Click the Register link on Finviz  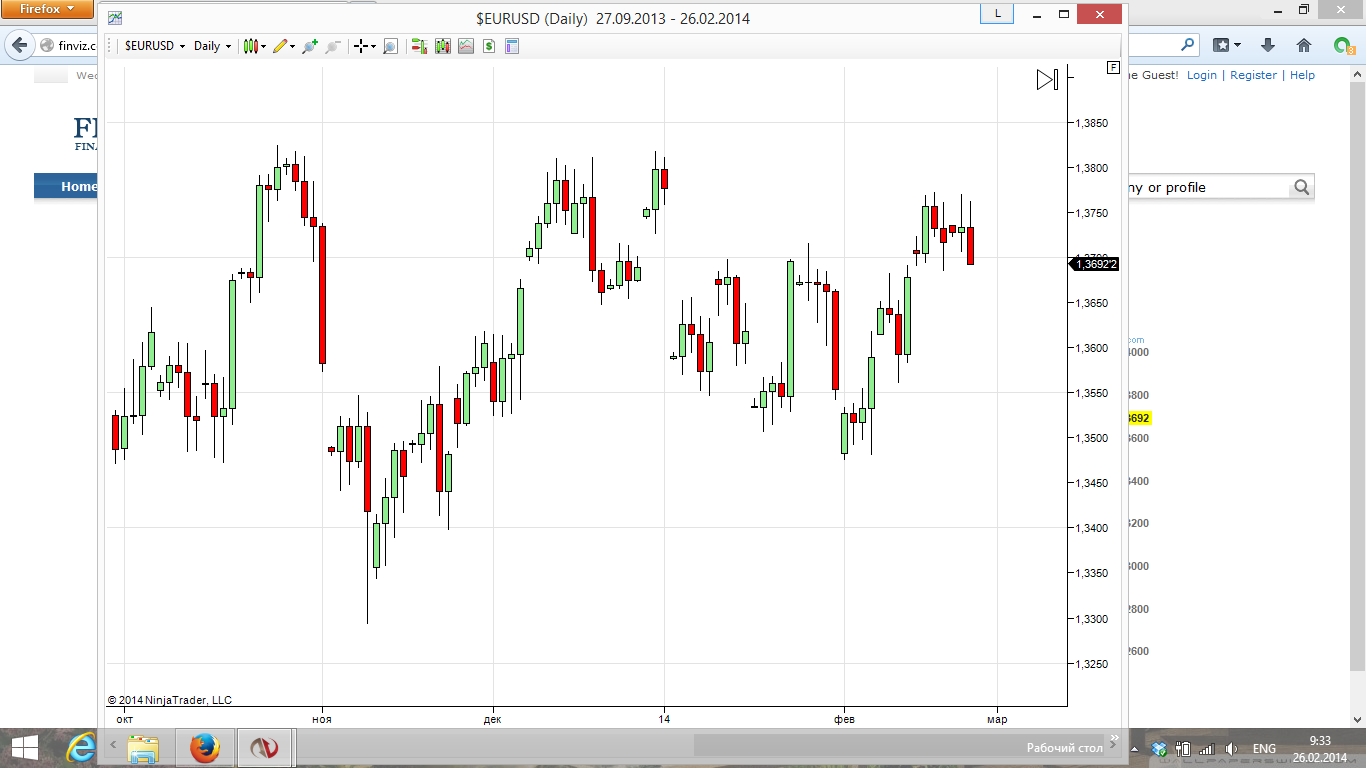[1254, 75]
